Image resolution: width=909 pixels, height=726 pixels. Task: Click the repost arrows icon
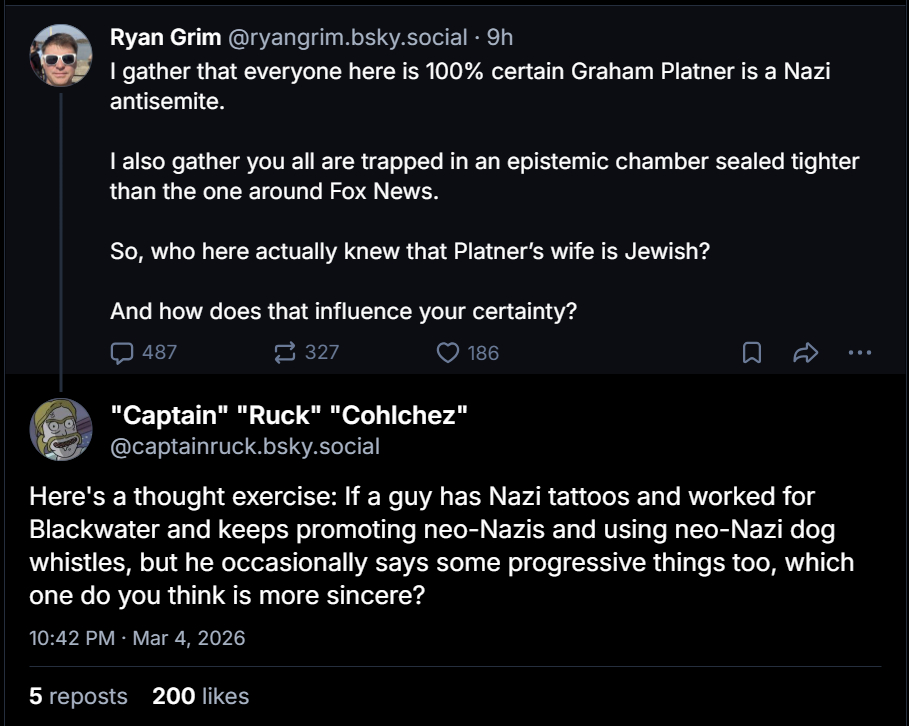[285, 352]
